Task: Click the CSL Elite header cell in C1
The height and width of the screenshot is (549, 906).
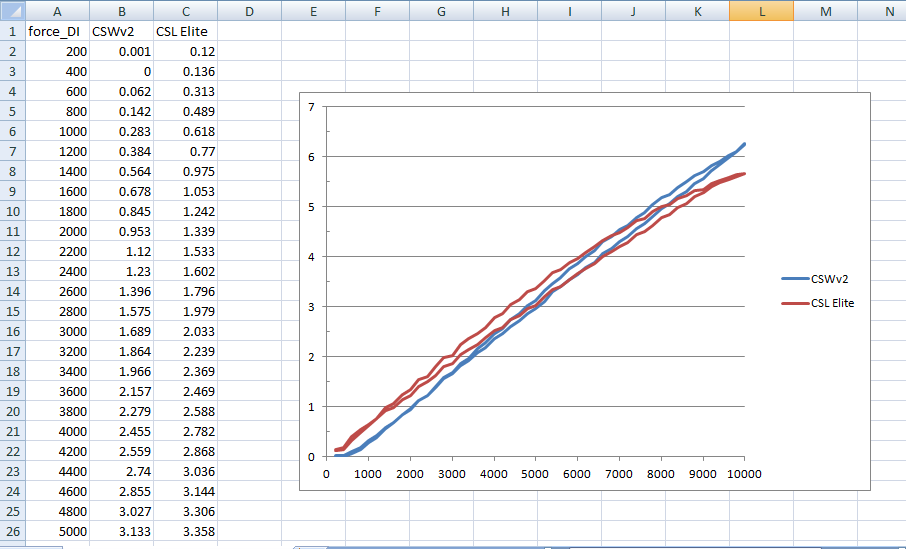Action: pos(186,31)
